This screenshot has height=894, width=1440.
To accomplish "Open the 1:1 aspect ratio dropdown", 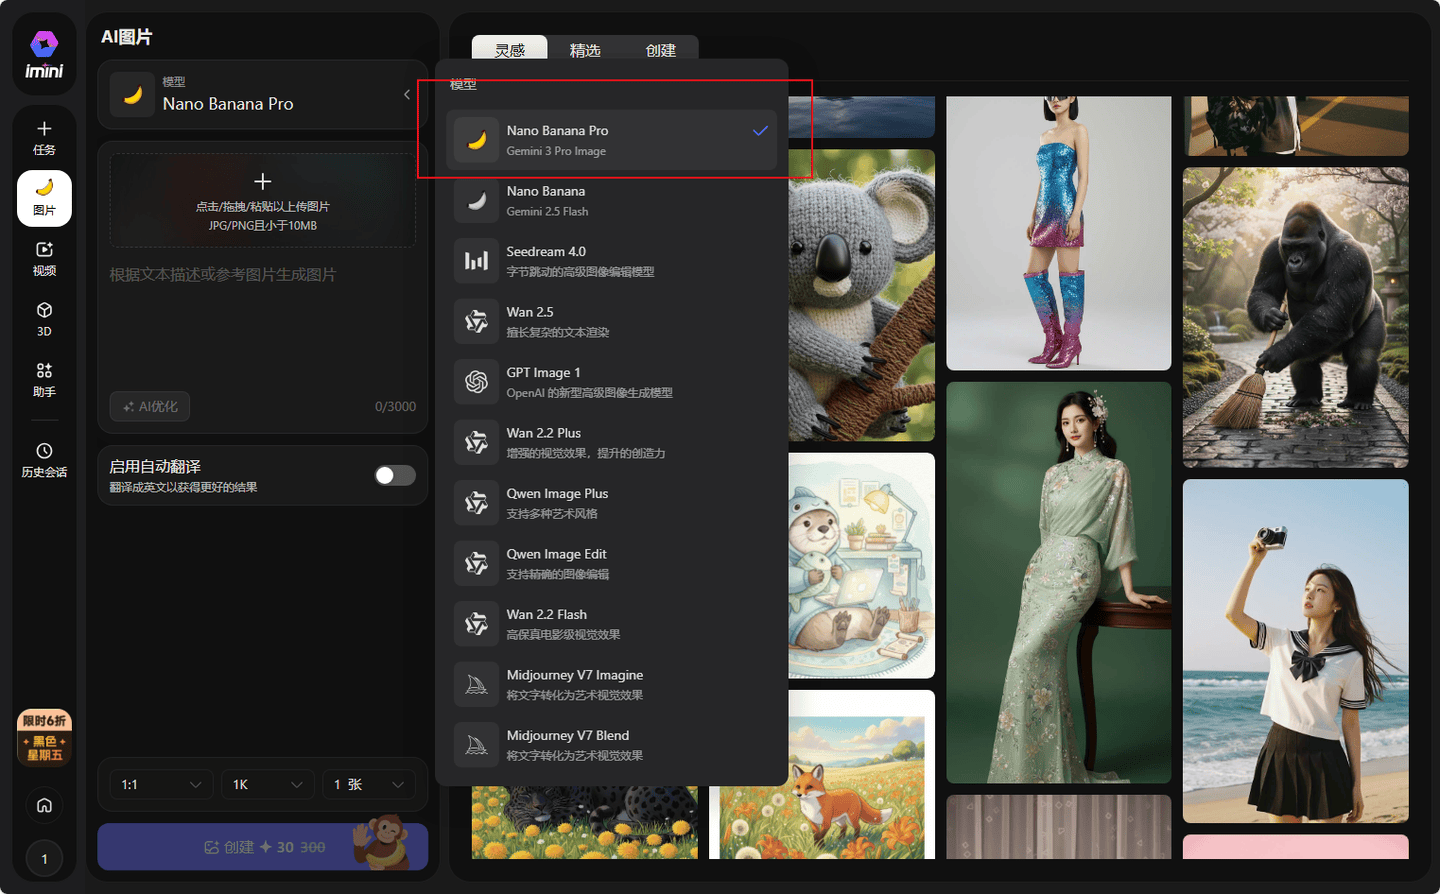I will [160, 785].
